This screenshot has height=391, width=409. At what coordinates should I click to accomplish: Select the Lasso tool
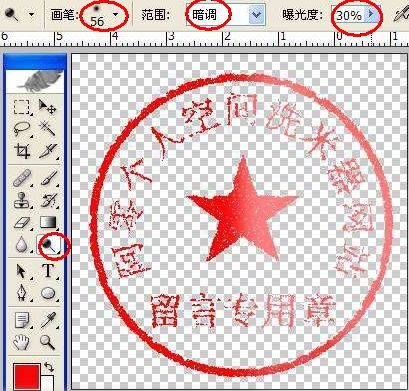tap(22, 129)
